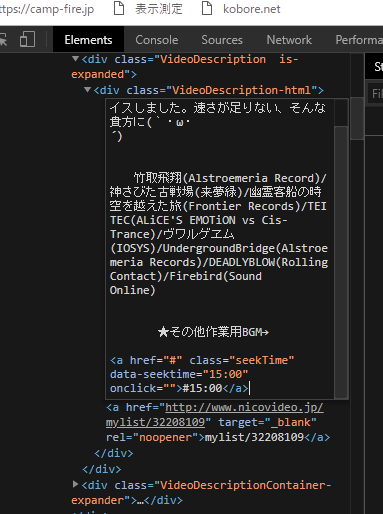Click the rel="noopener" attribute text
383x514 pixels.
point(152,437)
